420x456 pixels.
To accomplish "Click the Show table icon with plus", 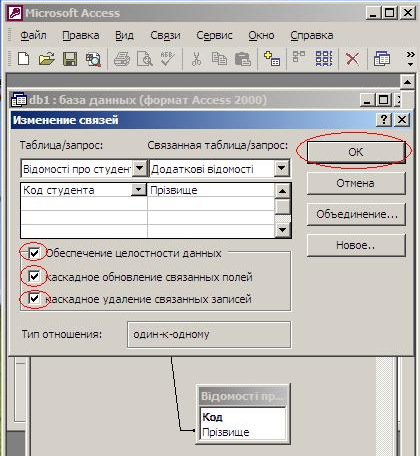I will pos(271,59).
